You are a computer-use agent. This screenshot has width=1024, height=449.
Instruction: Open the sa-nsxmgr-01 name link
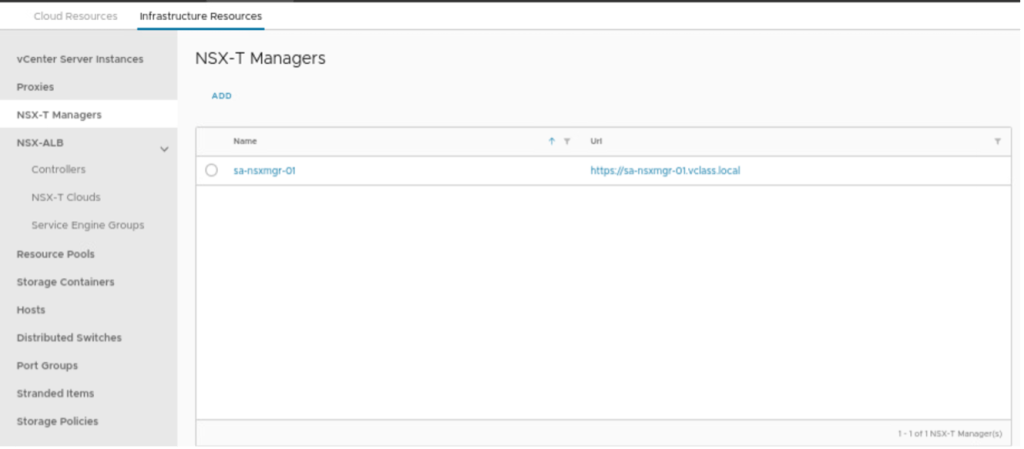click(x=264, y=170)
